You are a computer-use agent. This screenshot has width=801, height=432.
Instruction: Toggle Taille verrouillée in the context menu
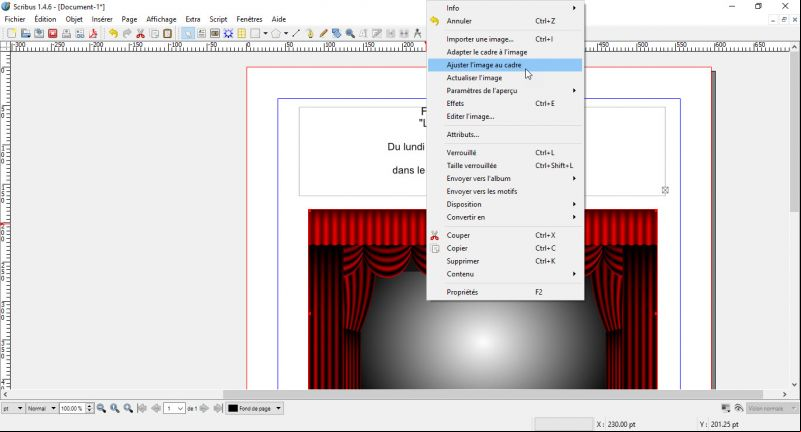tap(505, 165)
